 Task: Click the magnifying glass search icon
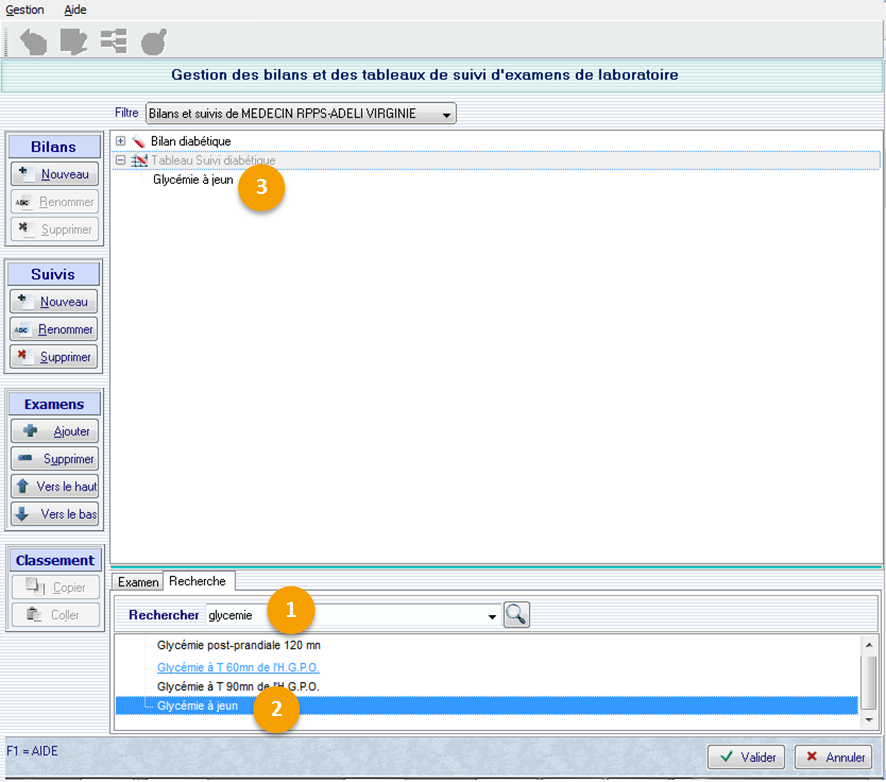(516, 616)
